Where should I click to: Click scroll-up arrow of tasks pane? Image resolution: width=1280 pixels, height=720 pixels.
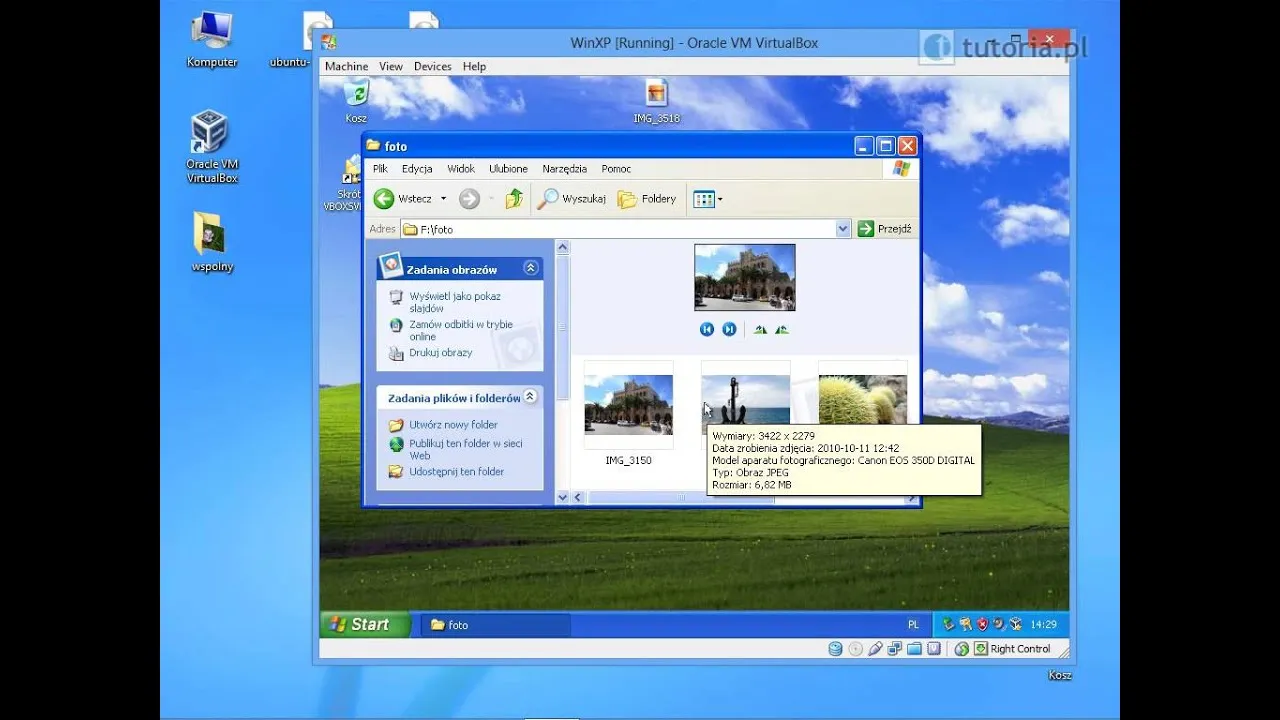point(562,247)
